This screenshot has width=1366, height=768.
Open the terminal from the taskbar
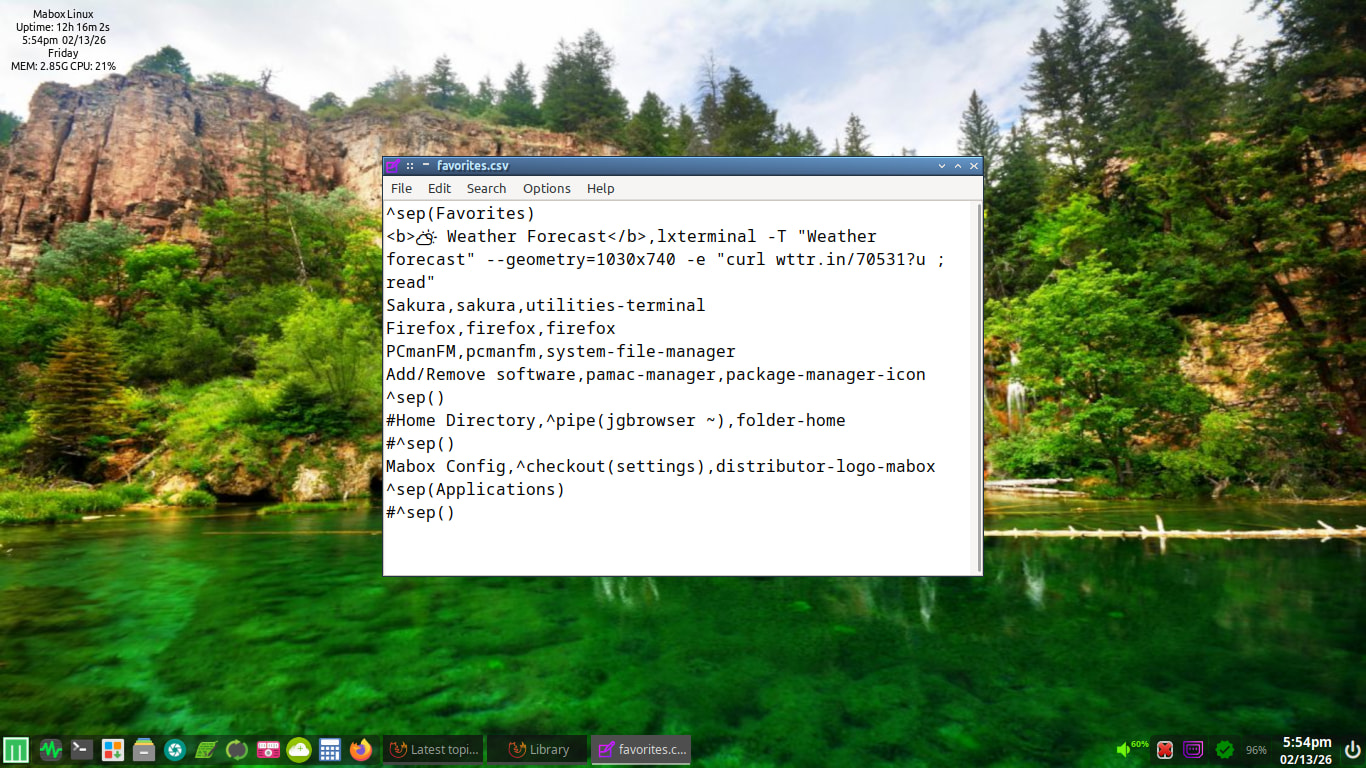pos(82,749)
